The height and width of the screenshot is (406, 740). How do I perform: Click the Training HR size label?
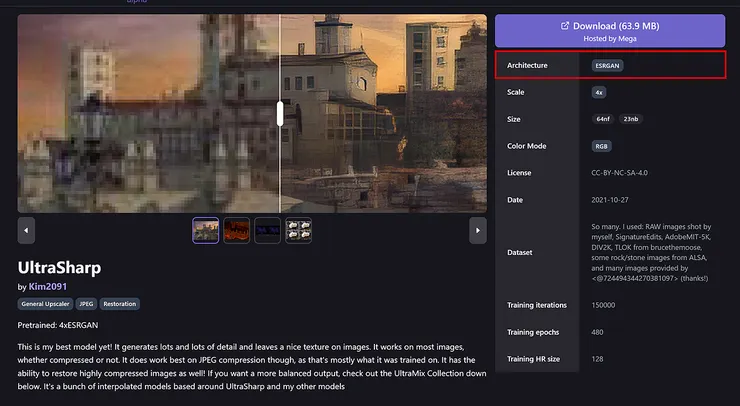533,359
